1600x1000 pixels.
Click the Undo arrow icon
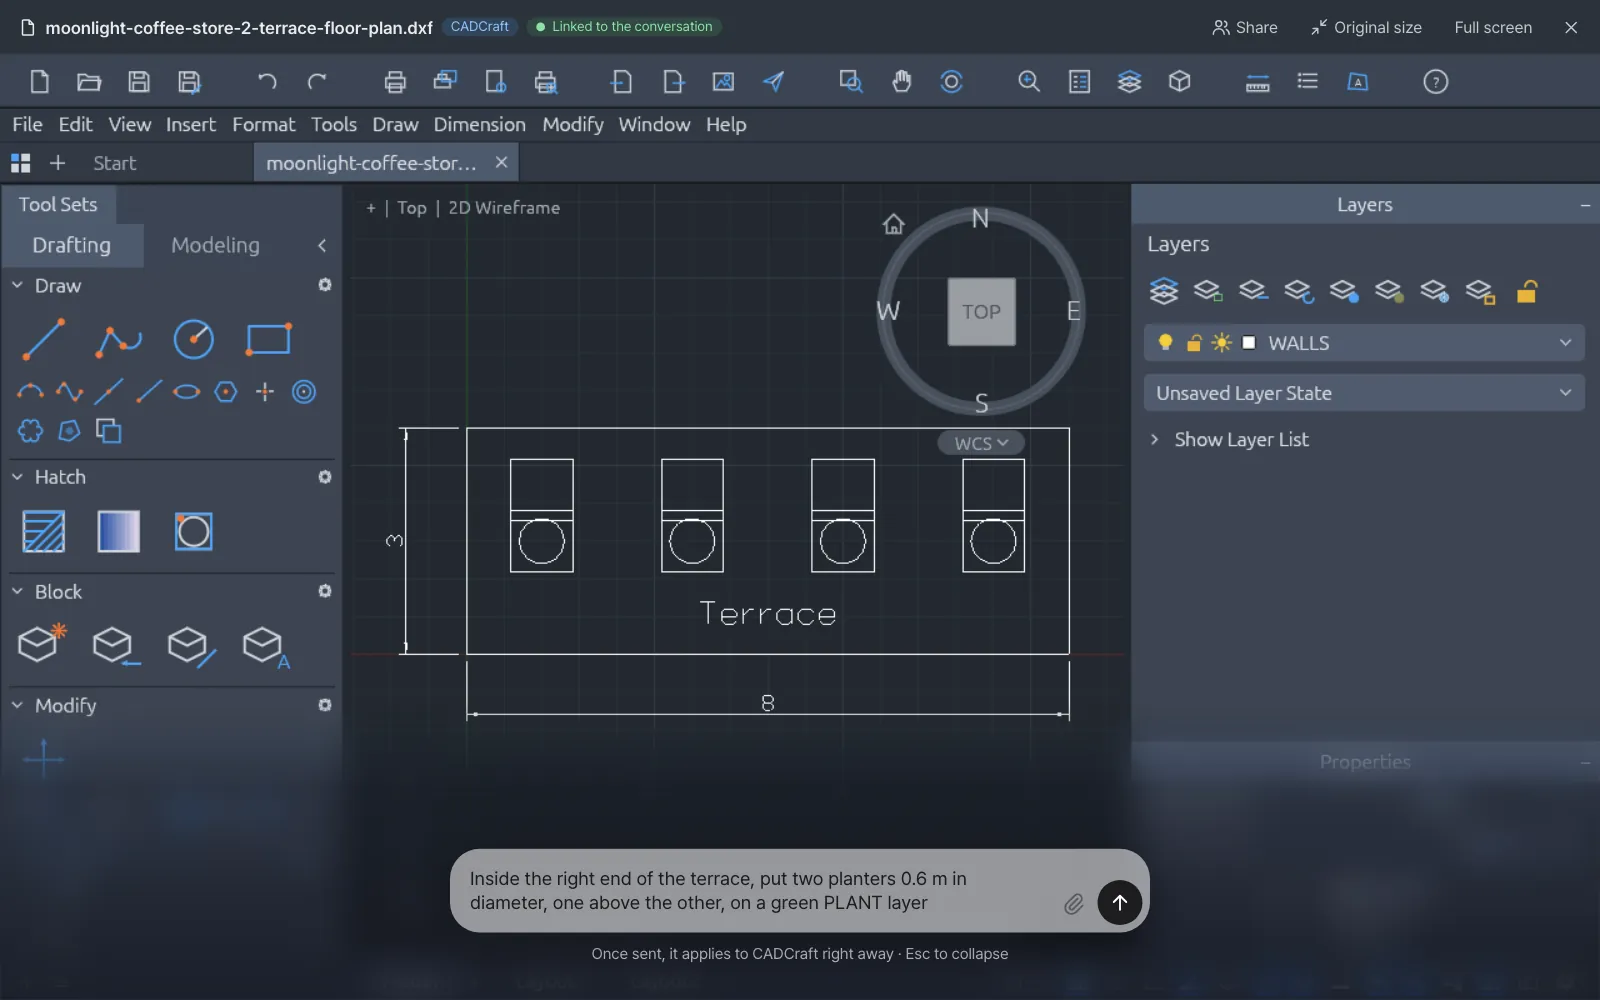(x=266, y=82)
